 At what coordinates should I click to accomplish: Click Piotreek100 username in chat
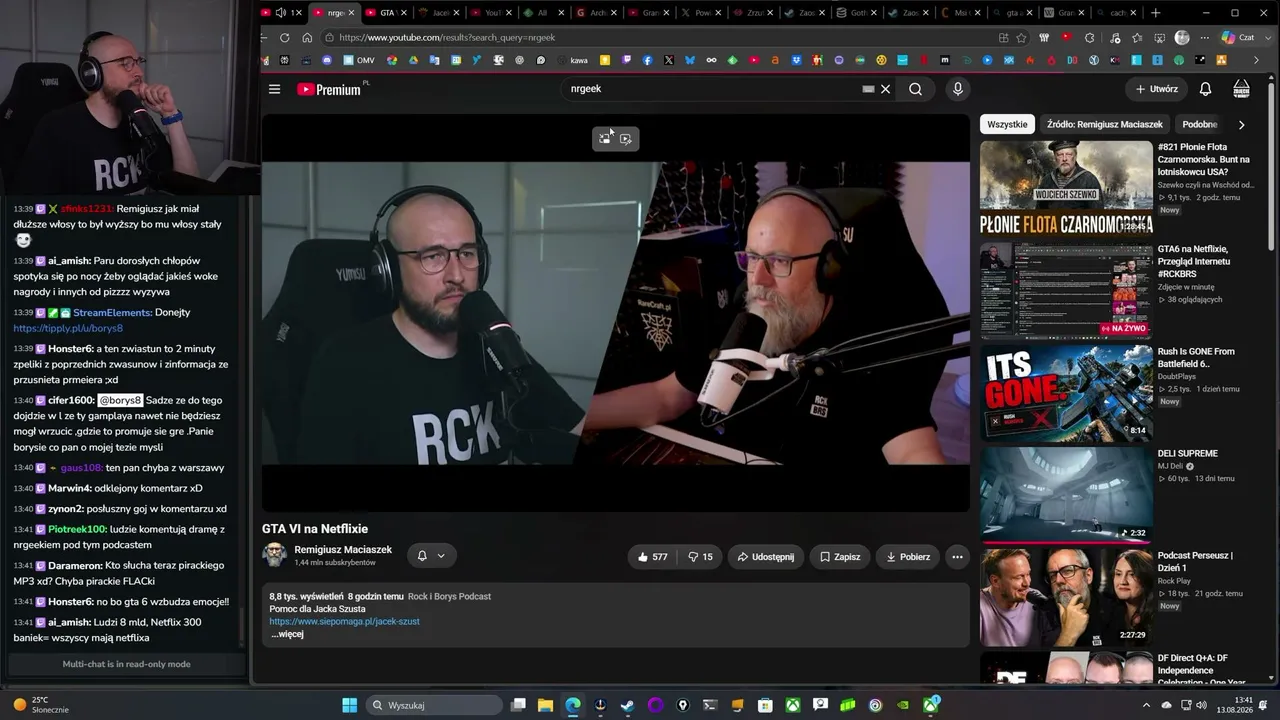coord(77,529)
